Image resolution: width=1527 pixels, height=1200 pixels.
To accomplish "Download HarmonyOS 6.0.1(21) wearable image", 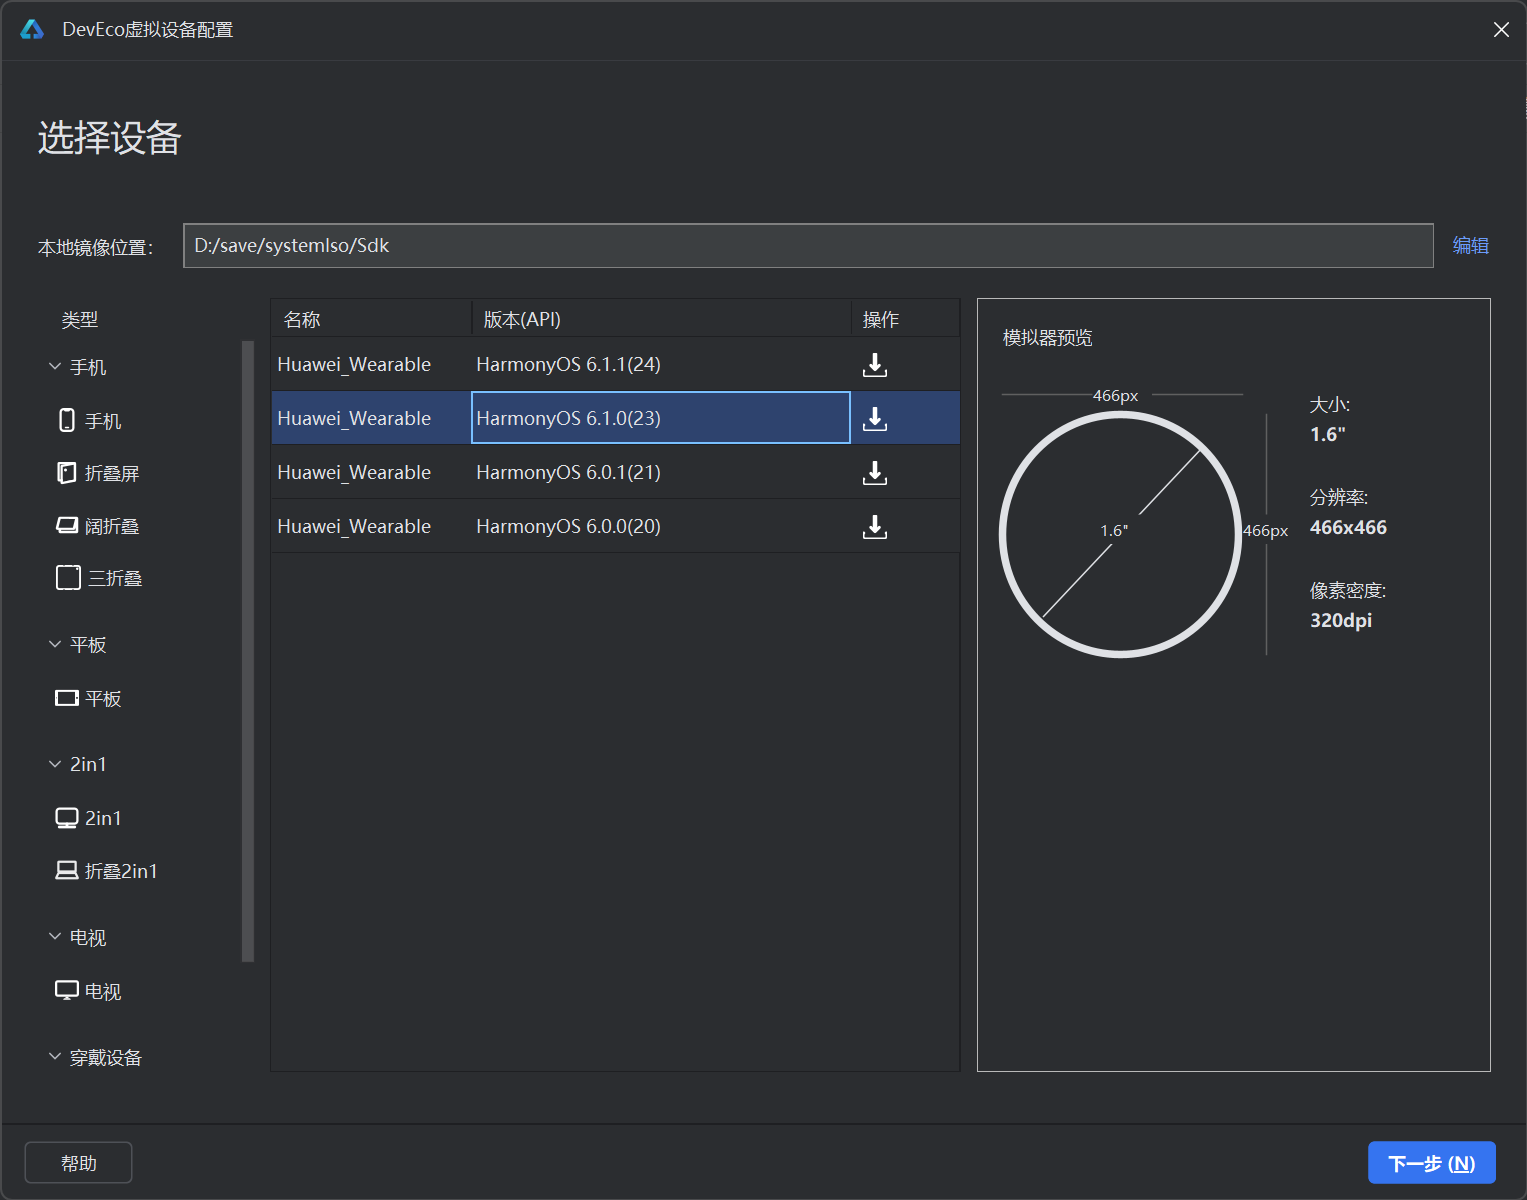I will pyautogui.click(x=875, y=473).
